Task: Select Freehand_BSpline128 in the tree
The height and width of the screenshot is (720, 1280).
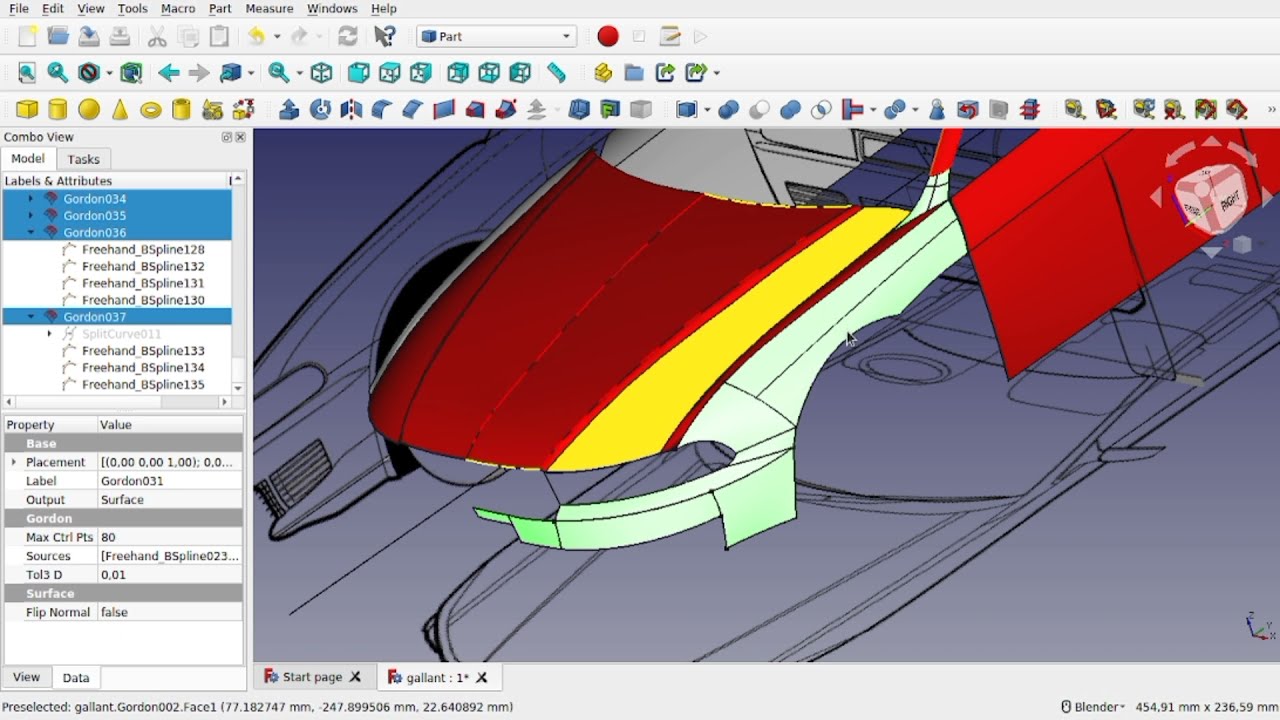Action: [x=143, y=249]
